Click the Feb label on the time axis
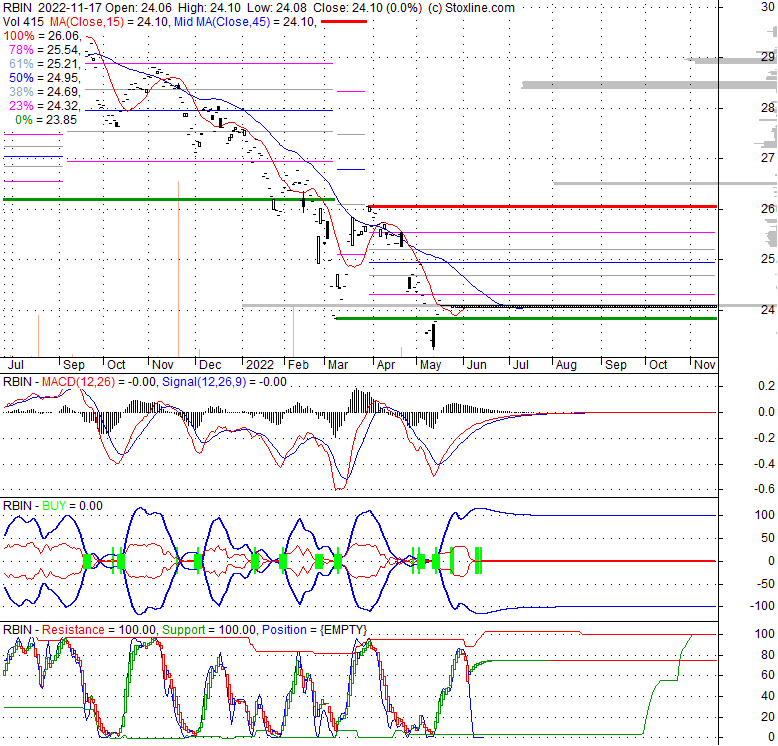The height and width of the screenshot is (746, 778). point(299,365)
